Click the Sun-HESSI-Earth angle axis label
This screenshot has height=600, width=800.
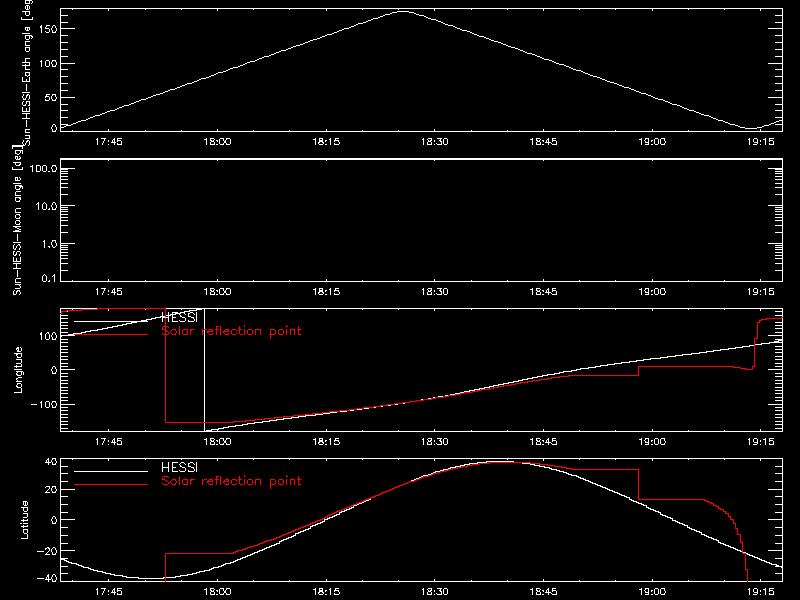27,72
